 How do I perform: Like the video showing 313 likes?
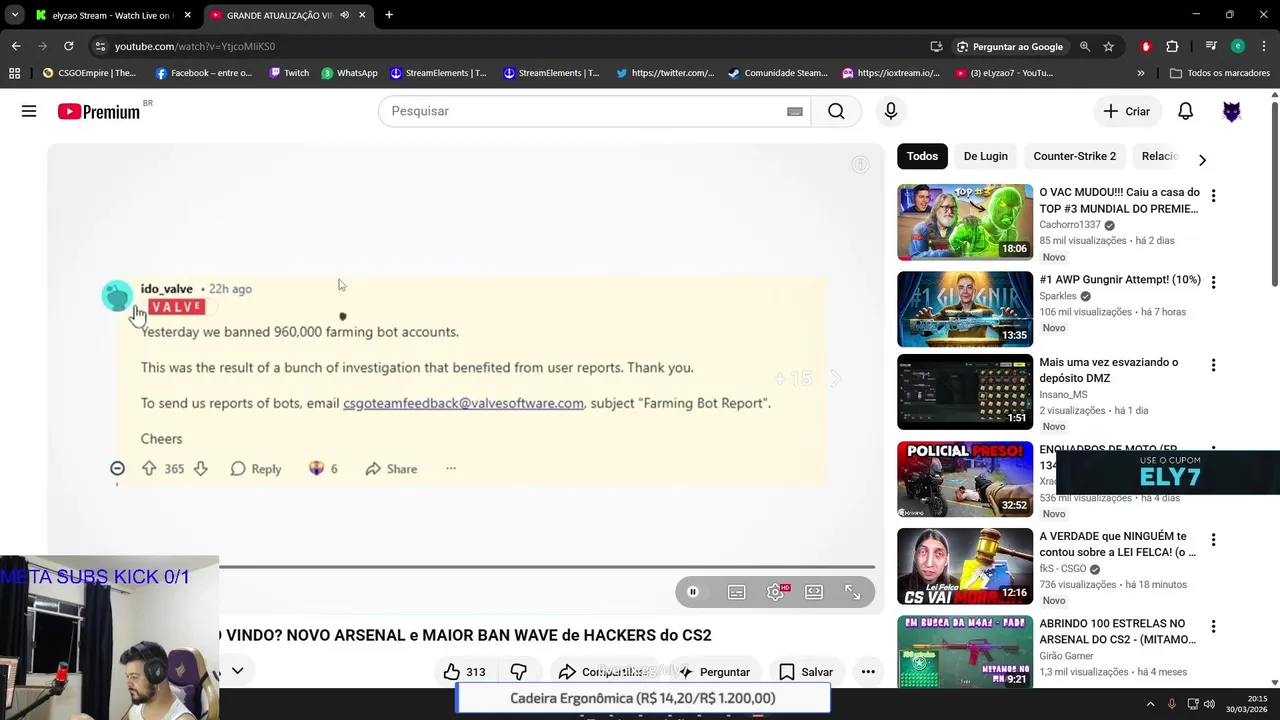pos(464,672)
